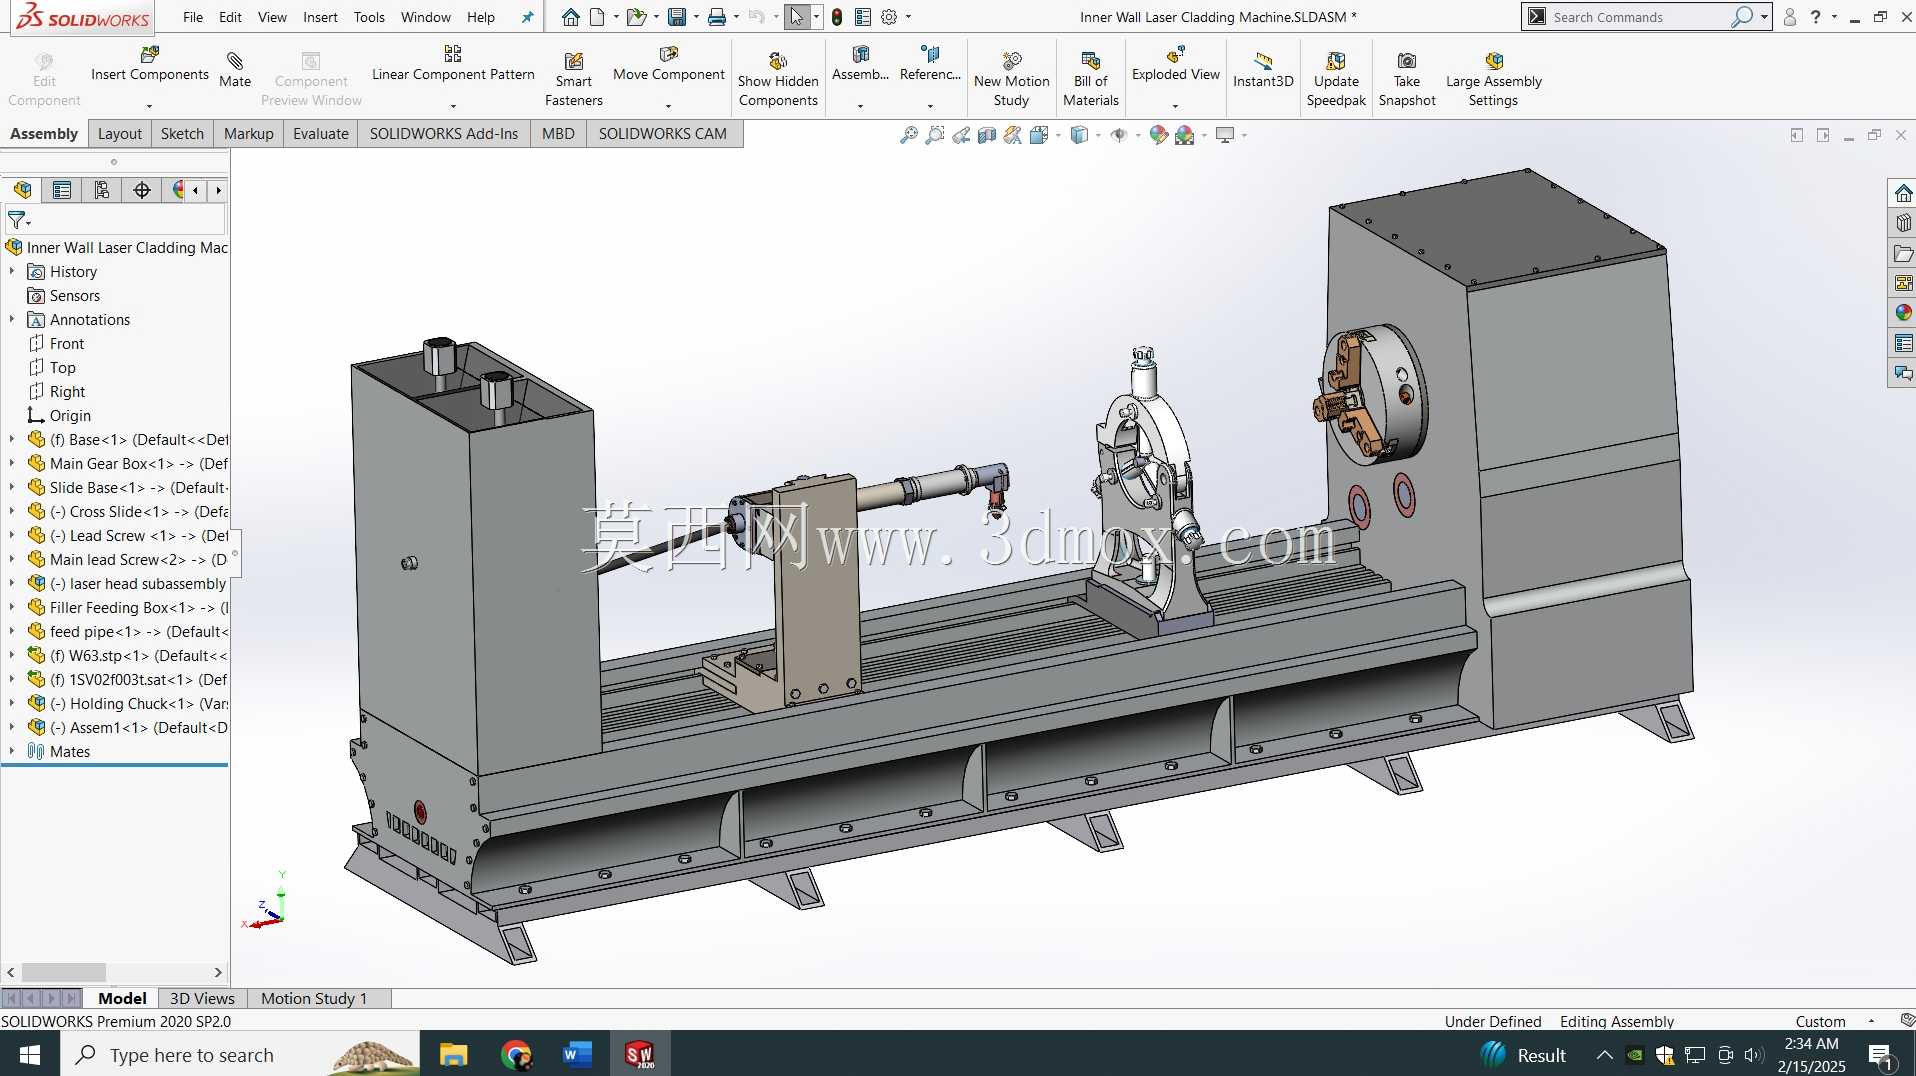Expand the Main Gear Box<1> tree node

pos(12,463)
